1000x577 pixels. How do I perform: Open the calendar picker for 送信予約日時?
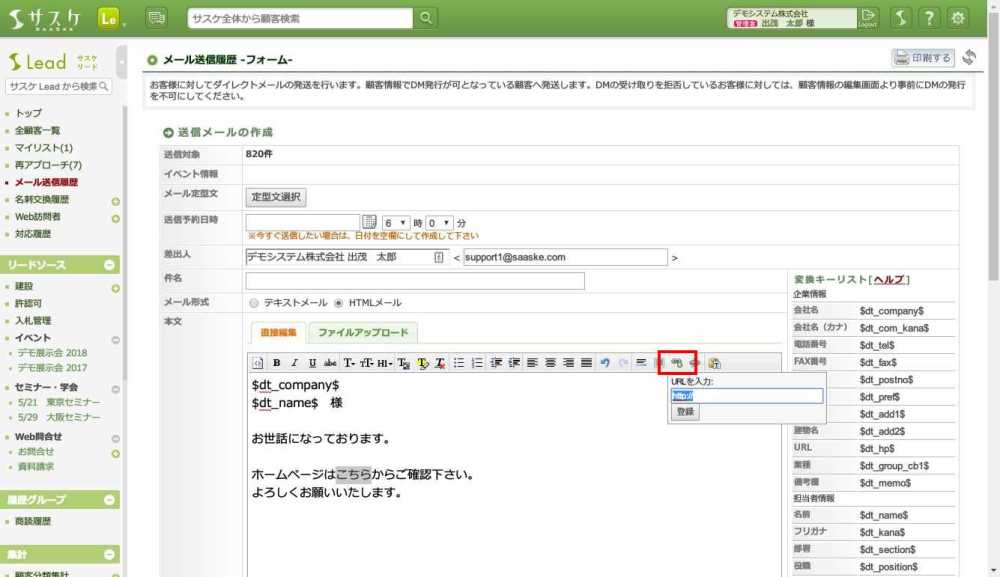pos(368,222)
